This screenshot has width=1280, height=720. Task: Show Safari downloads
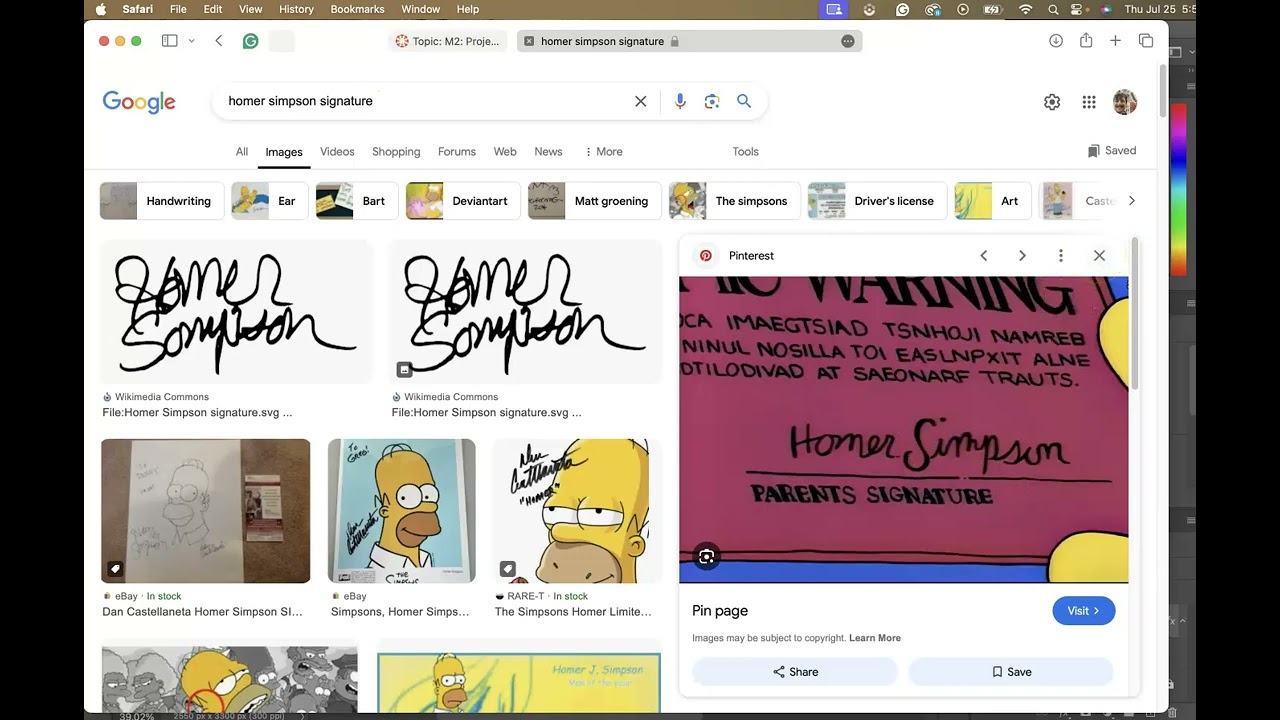point(1056,41)
